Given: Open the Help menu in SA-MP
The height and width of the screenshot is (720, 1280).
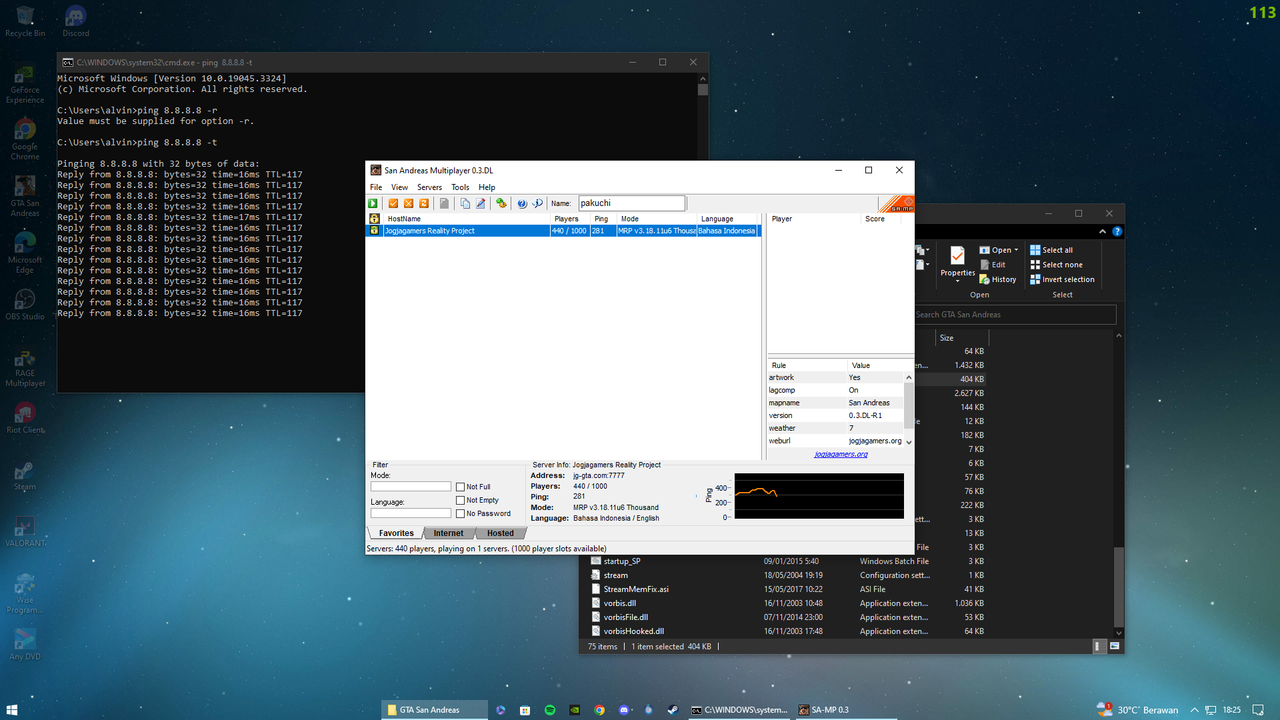Looking at the screenshot, I should point(486,187).
